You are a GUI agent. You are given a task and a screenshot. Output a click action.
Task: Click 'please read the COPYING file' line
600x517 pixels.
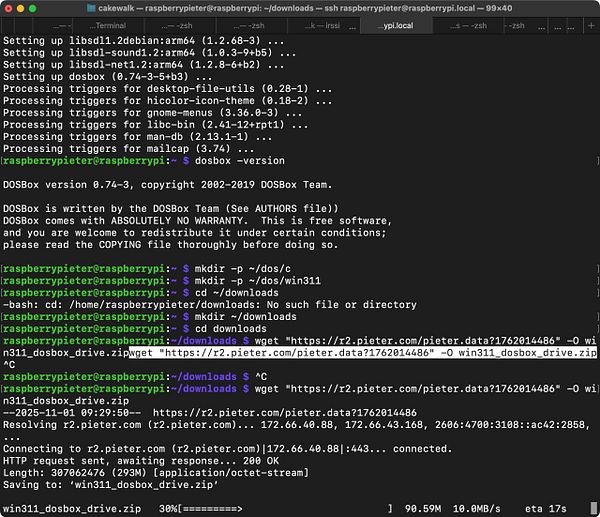170,245
